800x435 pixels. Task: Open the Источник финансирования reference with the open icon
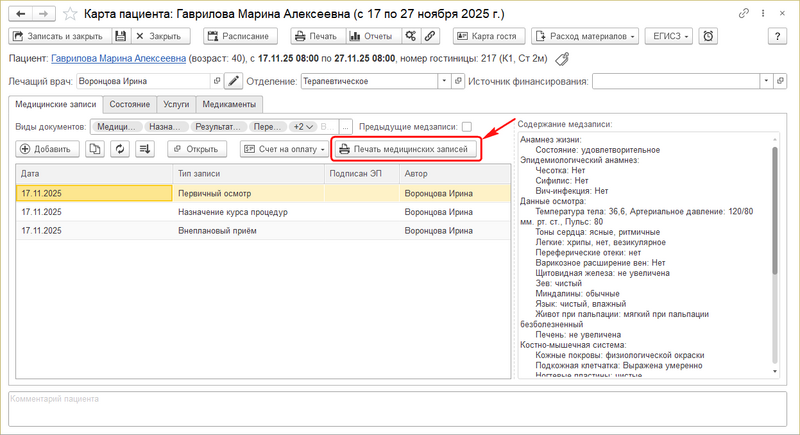[x=780, y=81]
